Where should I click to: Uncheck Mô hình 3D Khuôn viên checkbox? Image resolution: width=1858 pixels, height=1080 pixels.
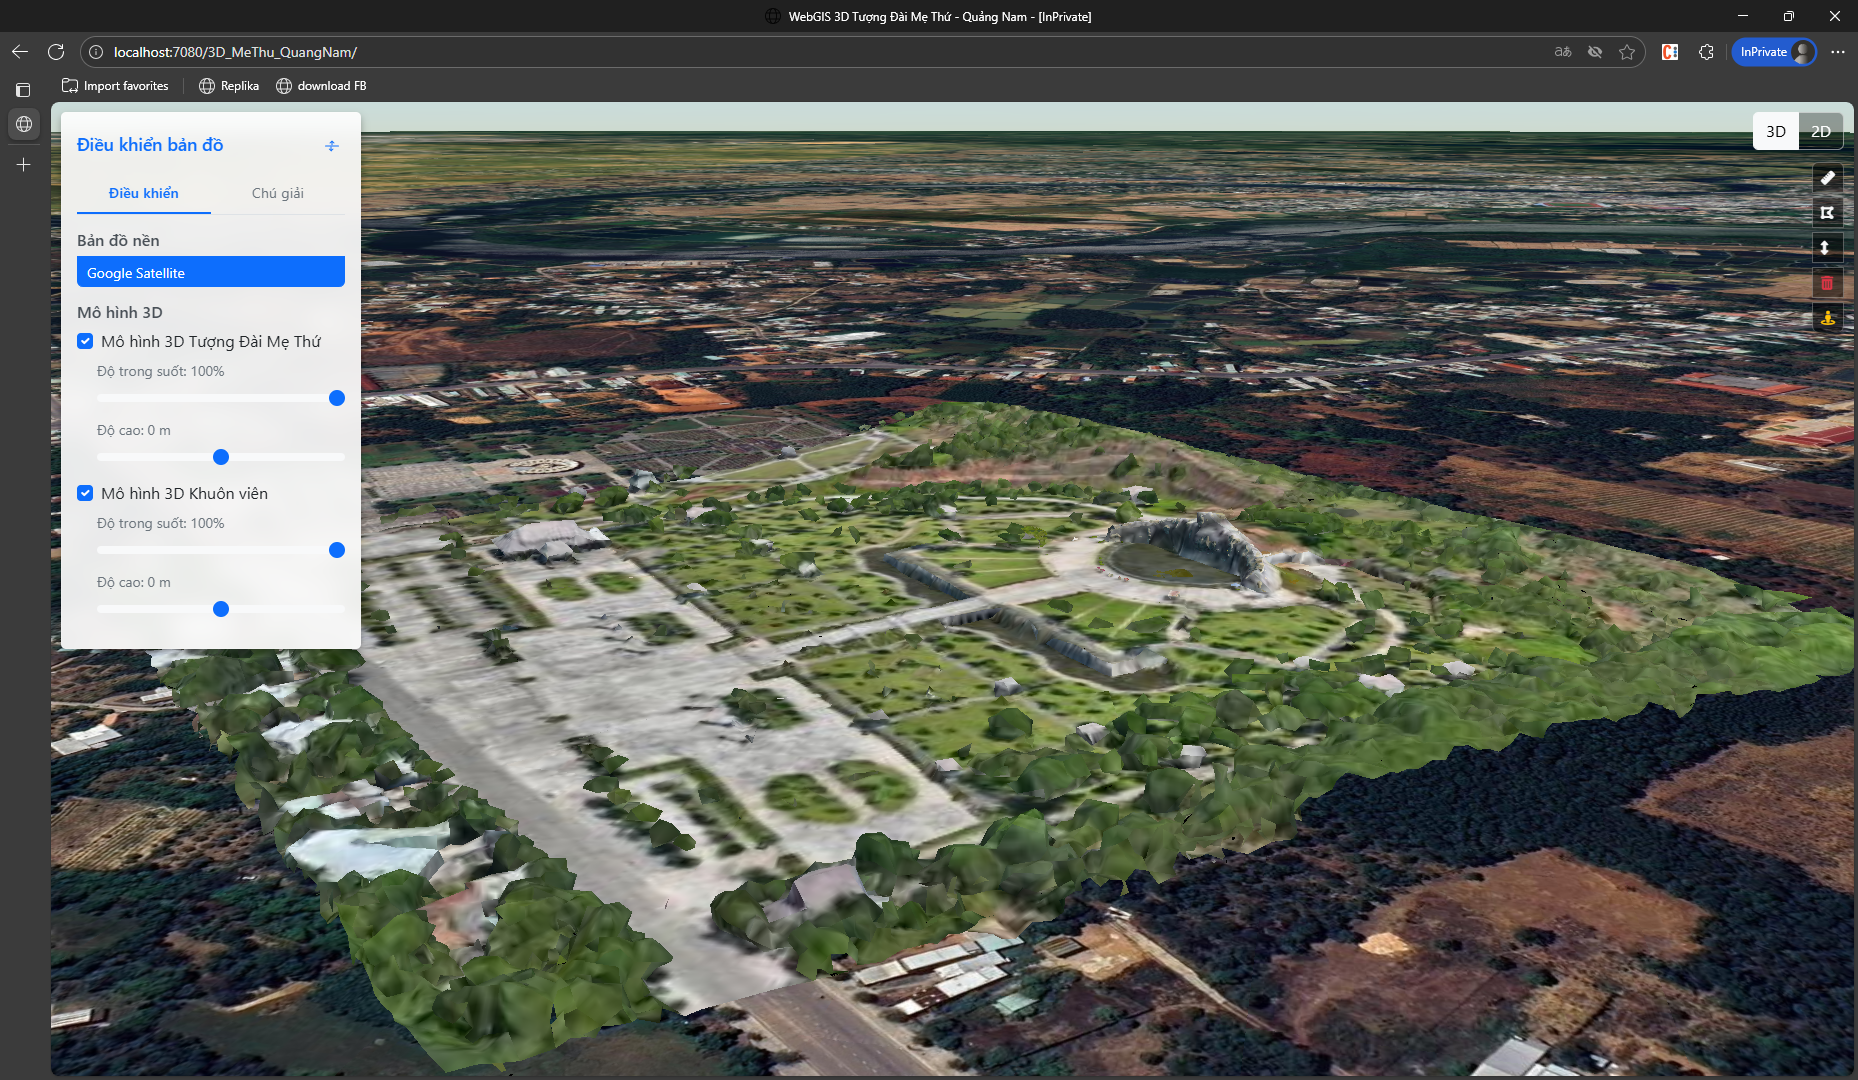[86, 494]
